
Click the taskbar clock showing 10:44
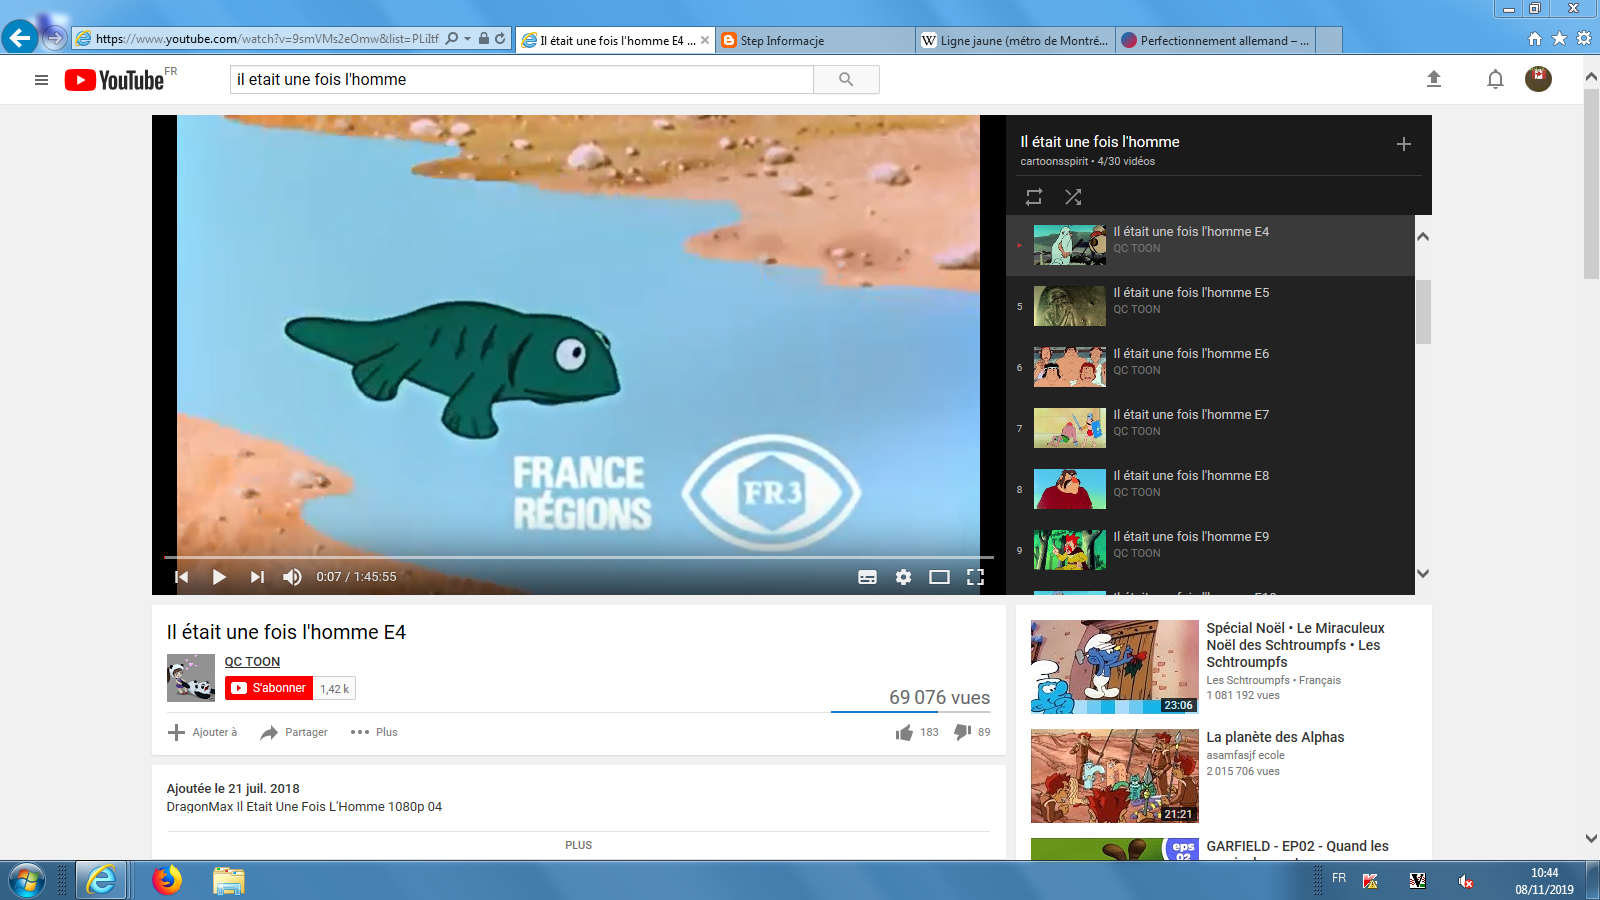[x=1544, y=873]
